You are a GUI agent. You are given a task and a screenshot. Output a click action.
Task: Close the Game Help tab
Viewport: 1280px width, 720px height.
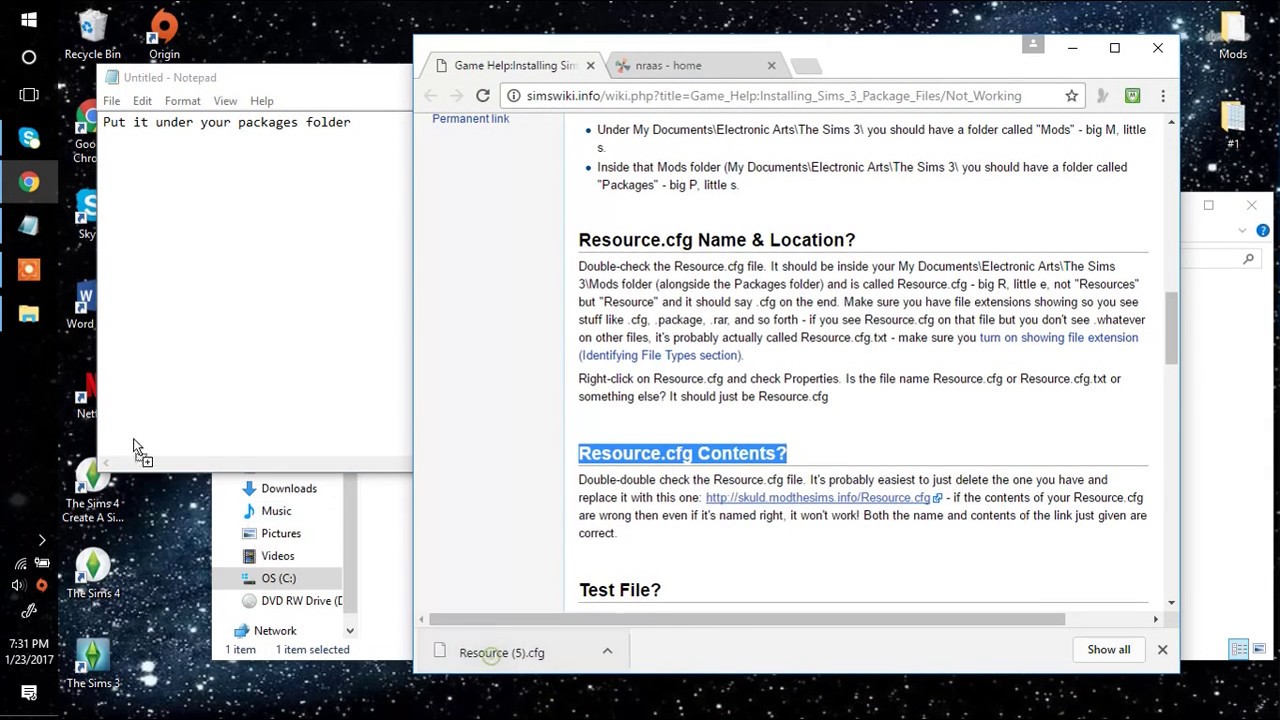click(x=590, y=66)
